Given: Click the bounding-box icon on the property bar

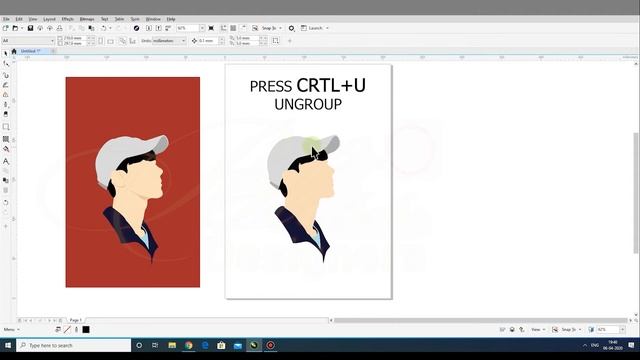Looking at the screenshot, I should click(x=276, y=41).
